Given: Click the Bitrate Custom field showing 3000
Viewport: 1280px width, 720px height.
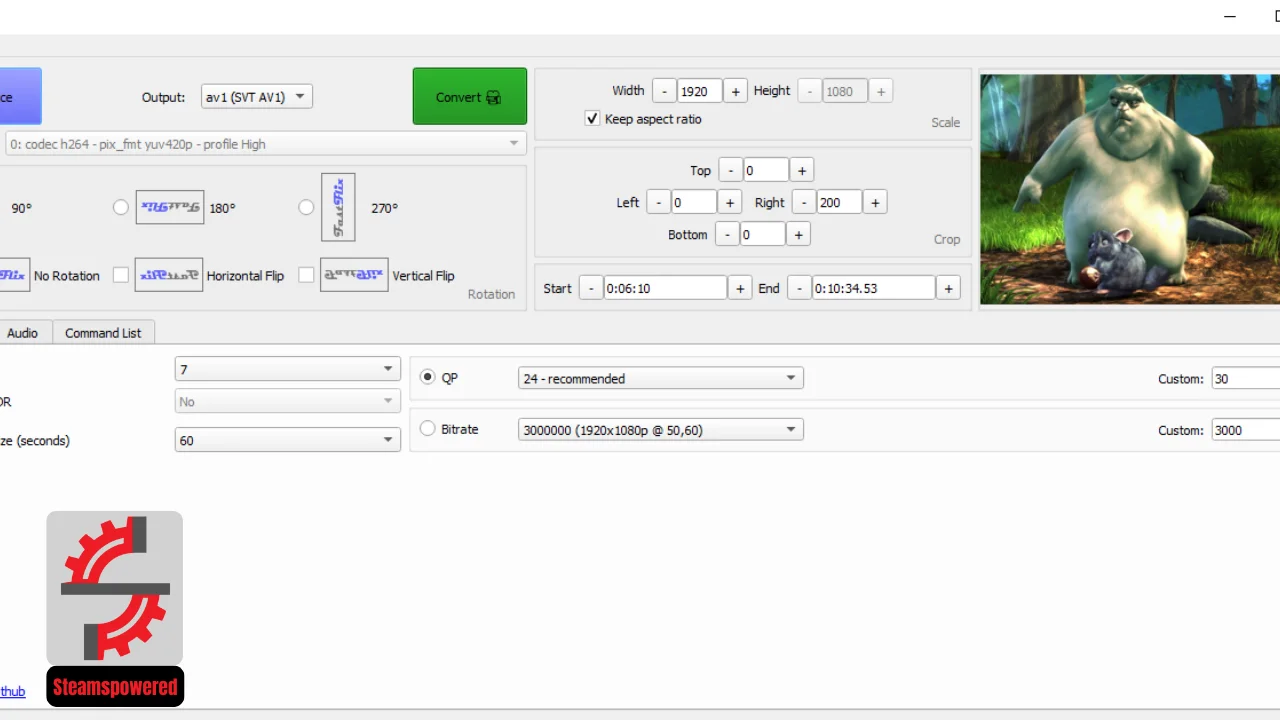Looking at the screenshot, I should click(1245, 430).
